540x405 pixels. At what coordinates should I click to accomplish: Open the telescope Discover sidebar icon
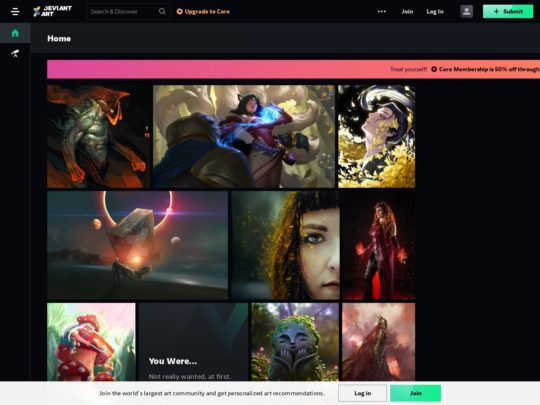(15, 53)
